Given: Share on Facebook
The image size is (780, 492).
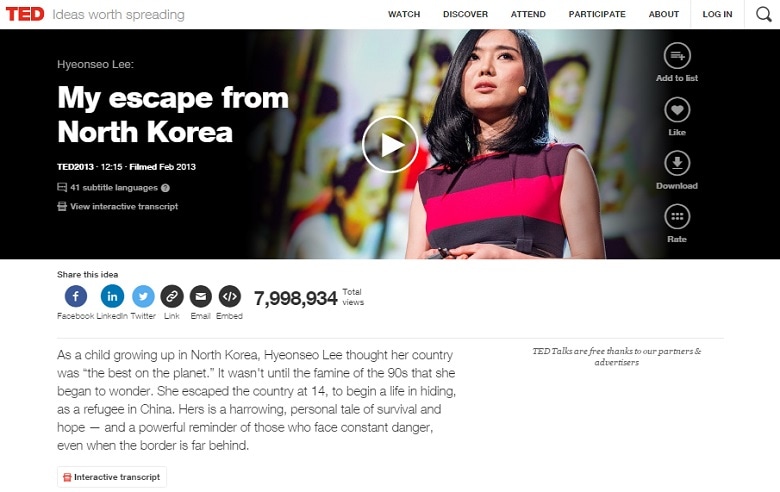Looking at the screenshot, I should (x=76, y=296).
